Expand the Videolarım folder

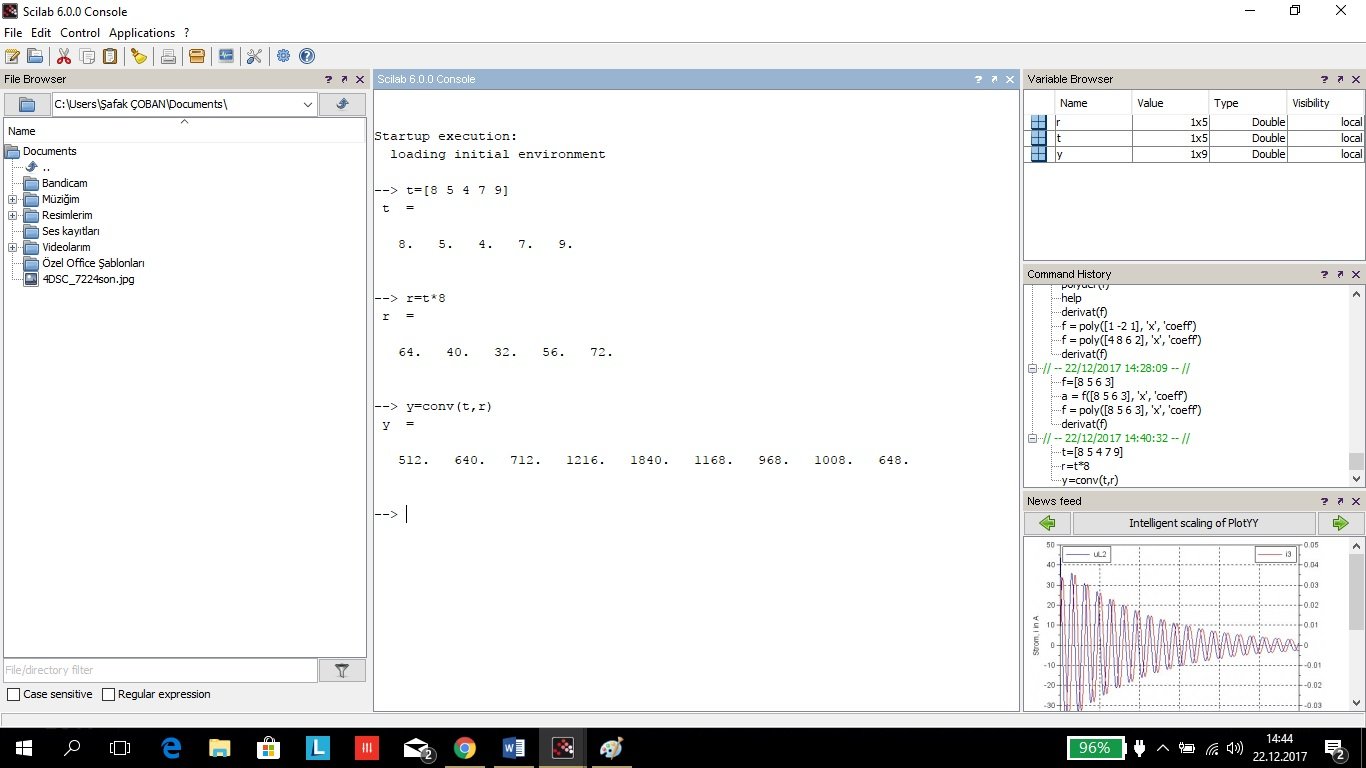coord(12,247)
